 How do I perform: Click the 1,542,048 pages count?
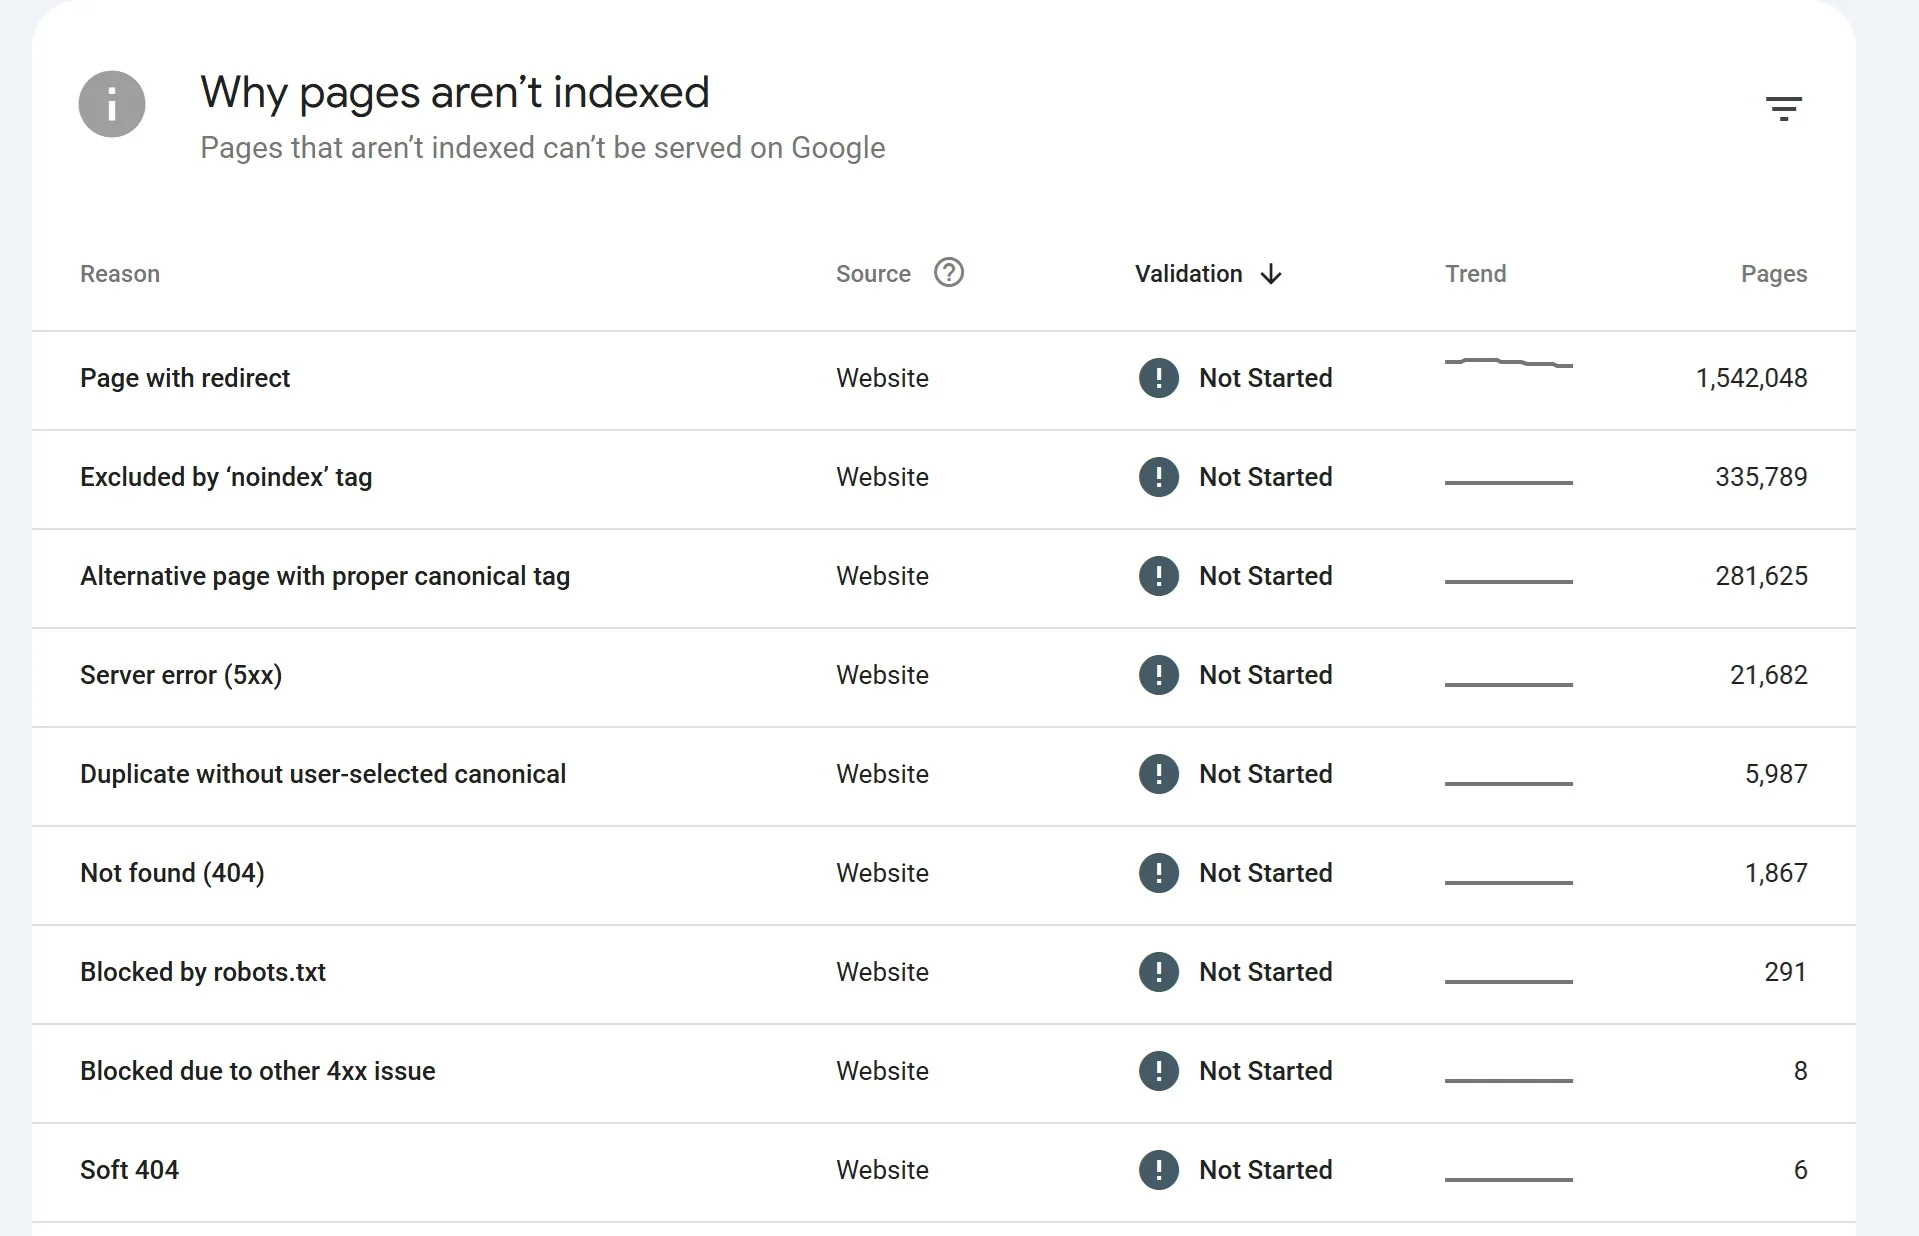tap(1751, 378)
